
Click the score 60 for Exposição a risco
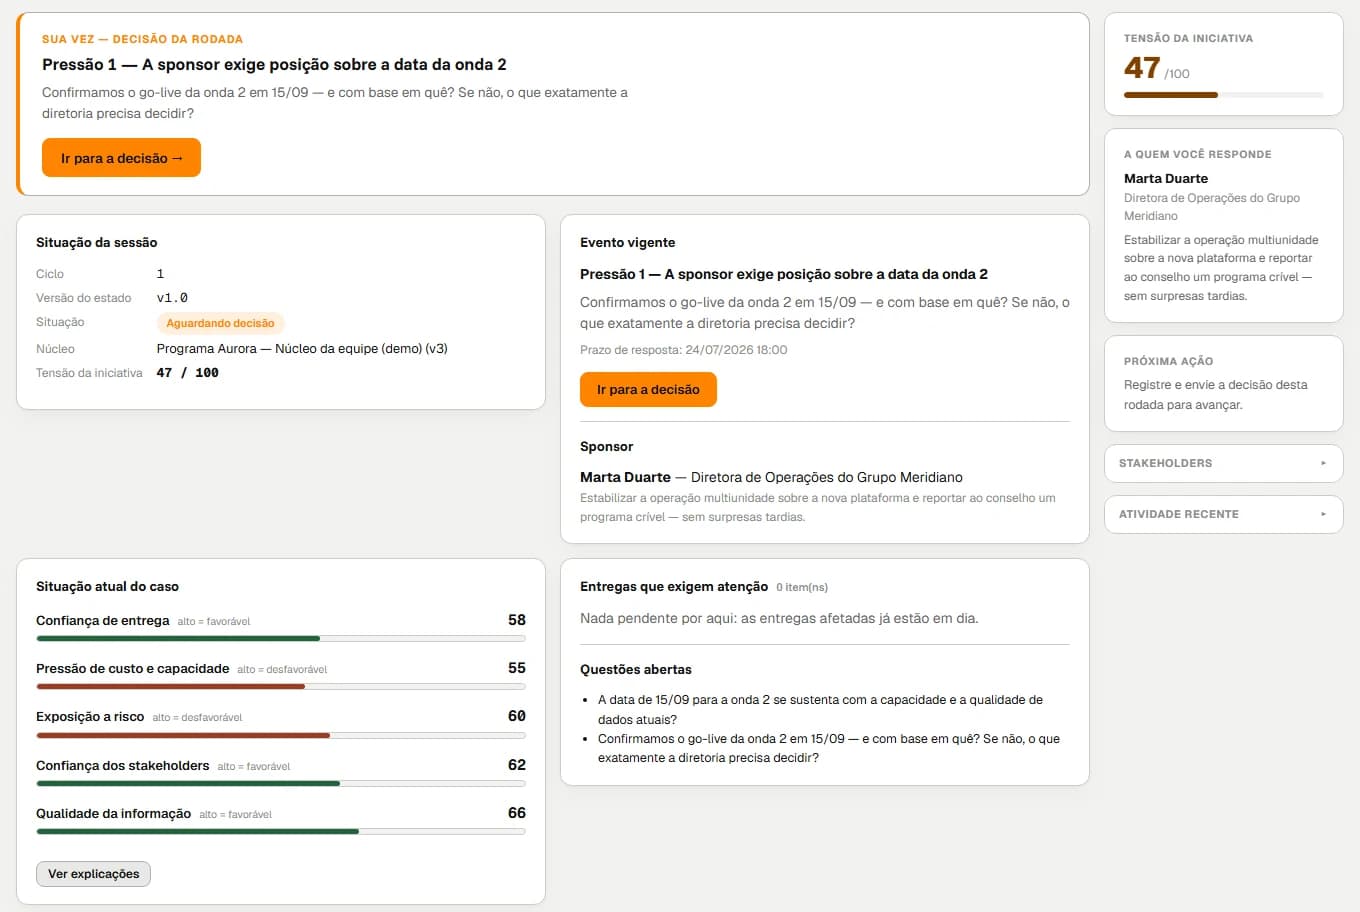point(517,716)
